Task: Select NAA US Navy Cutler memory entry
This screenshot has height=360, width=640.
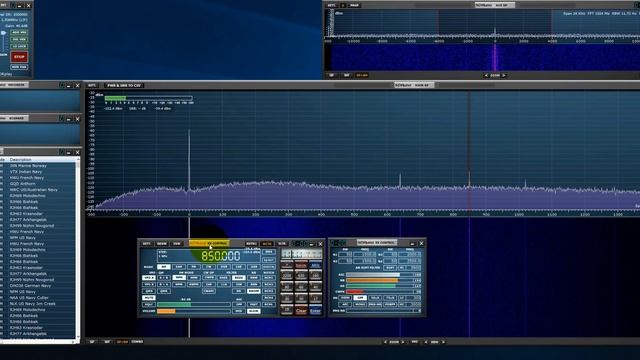Action: [x=29, y=298]
